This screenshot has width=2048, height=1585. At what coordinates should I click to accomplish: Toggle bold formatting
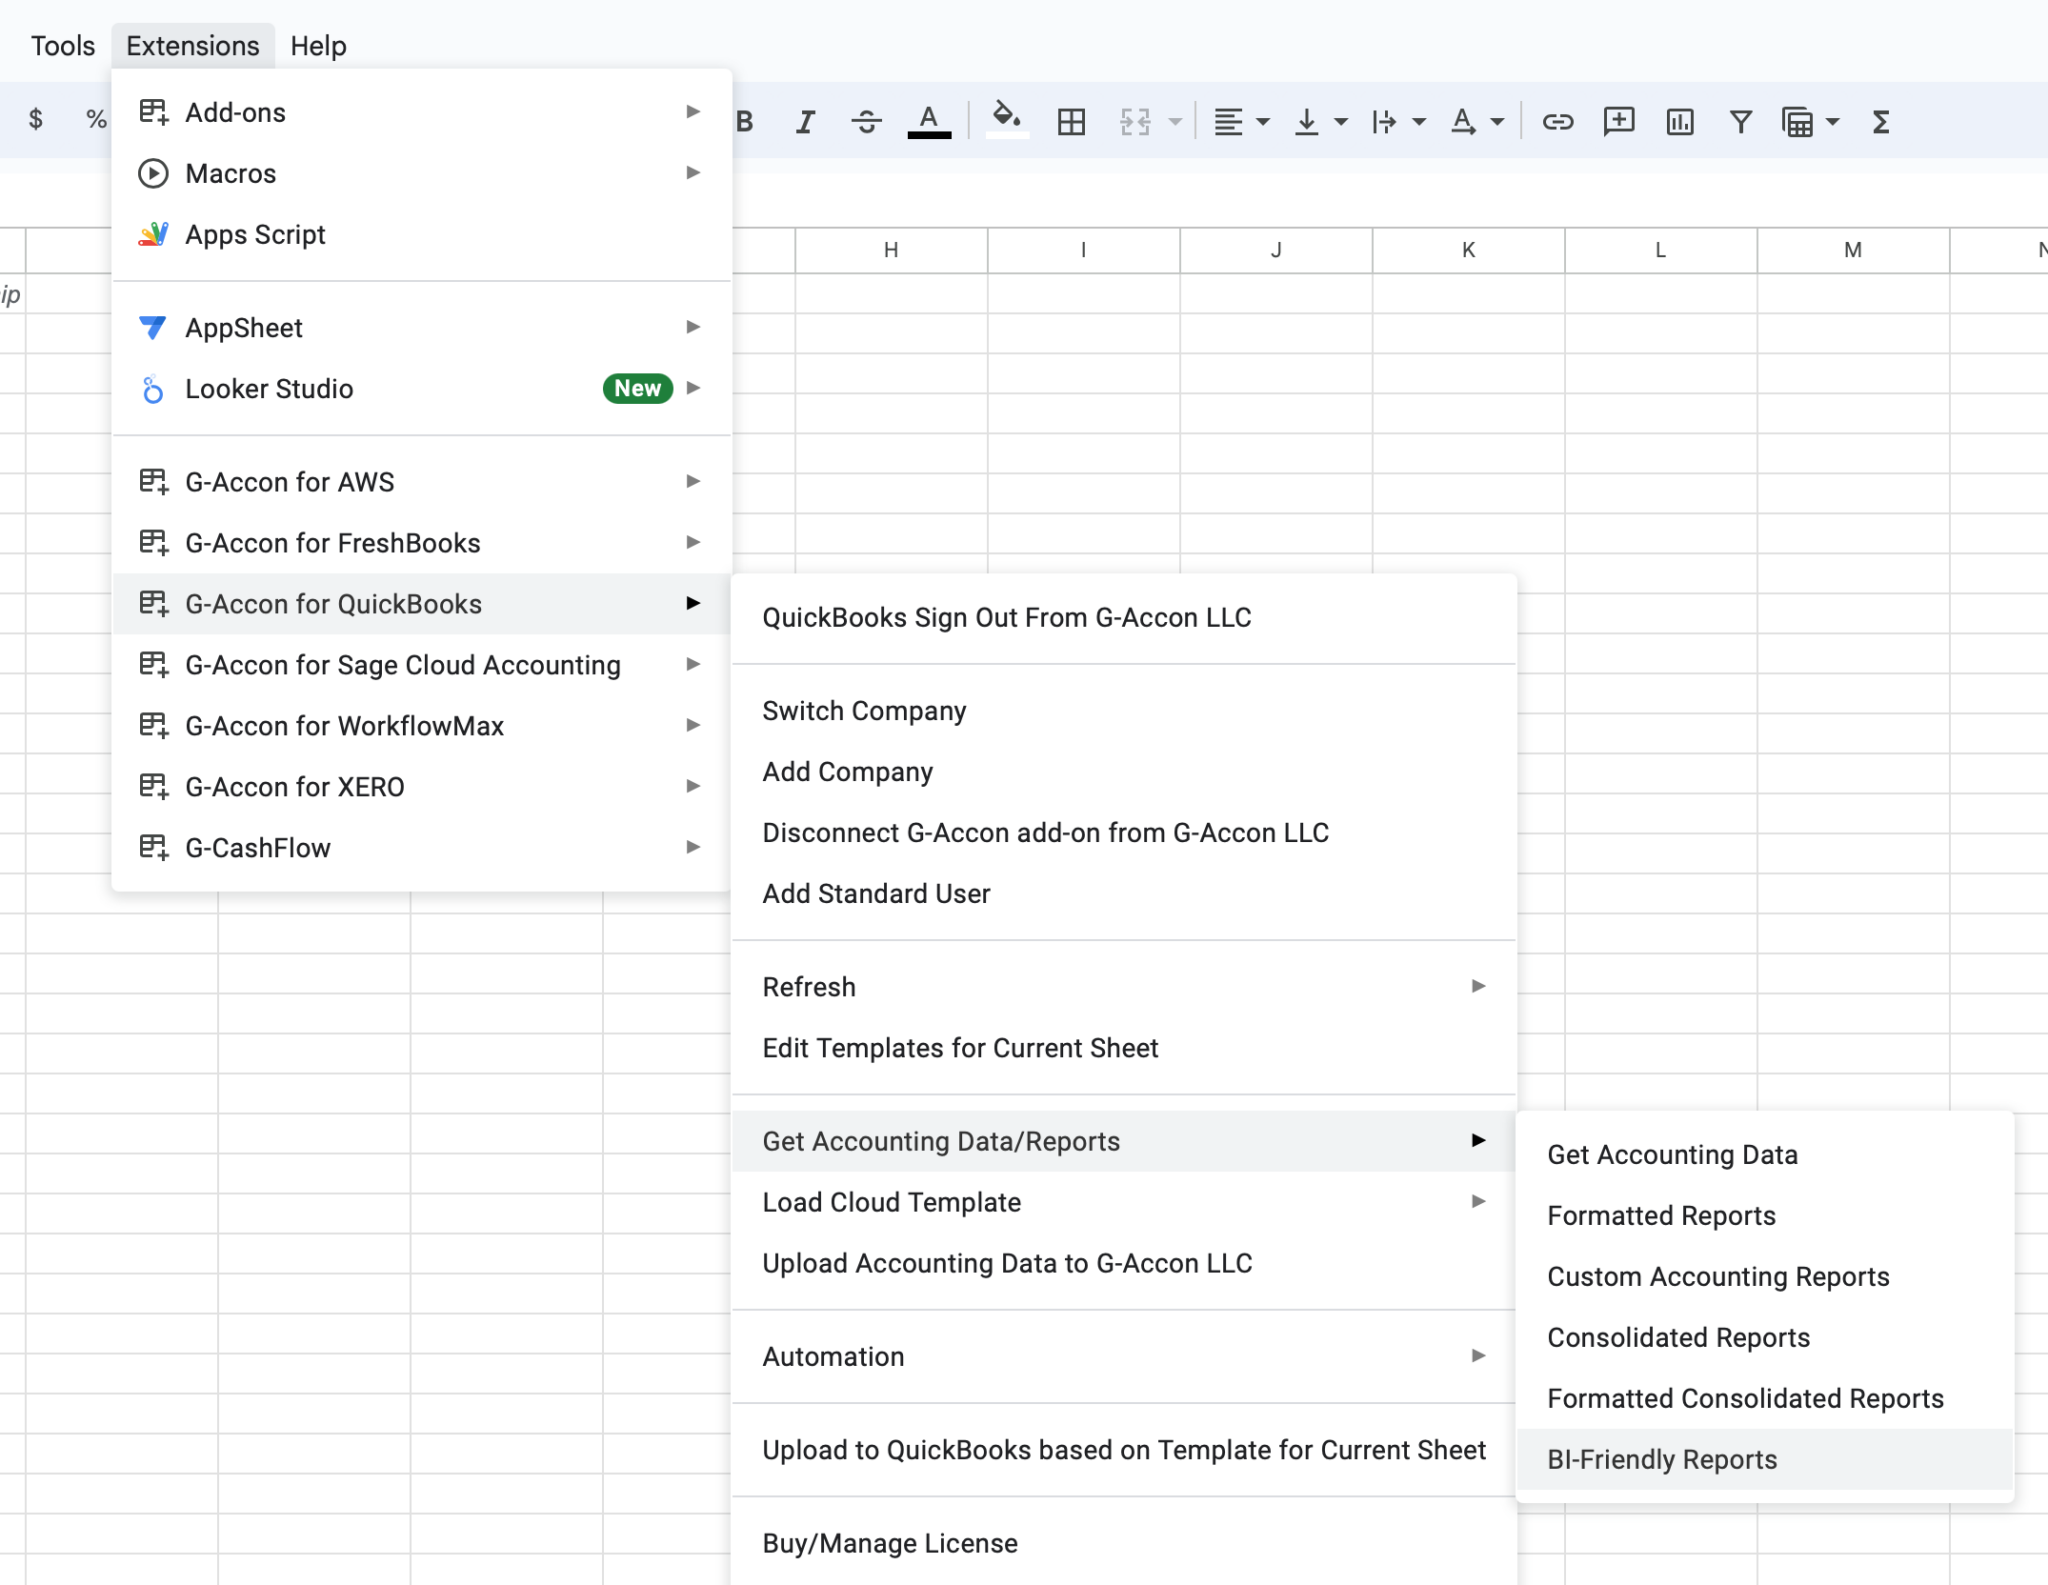[745, 122]
